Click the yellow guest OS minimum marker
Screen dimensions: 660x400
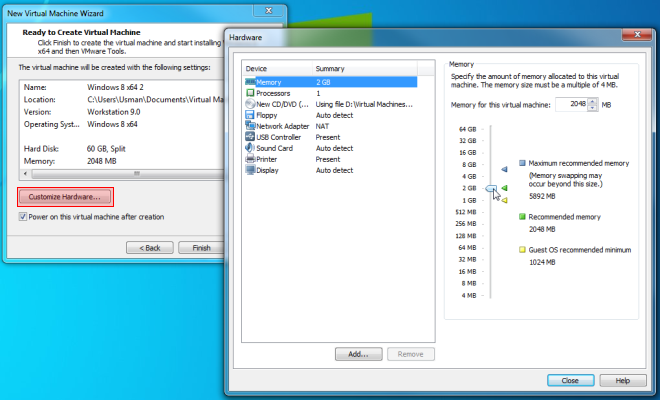coord(504,200)
